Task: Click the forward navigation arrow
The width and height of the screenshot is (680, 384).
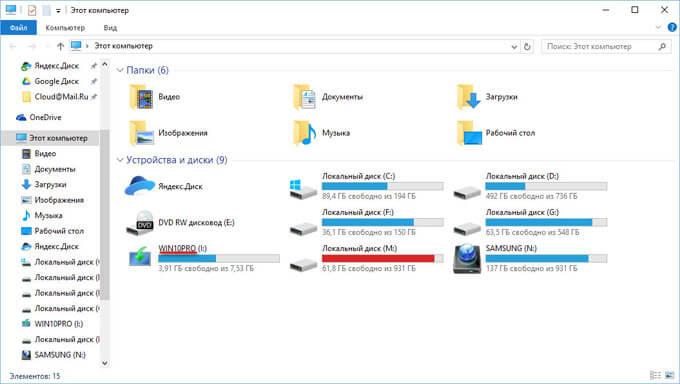Action: tap(32, 46)
